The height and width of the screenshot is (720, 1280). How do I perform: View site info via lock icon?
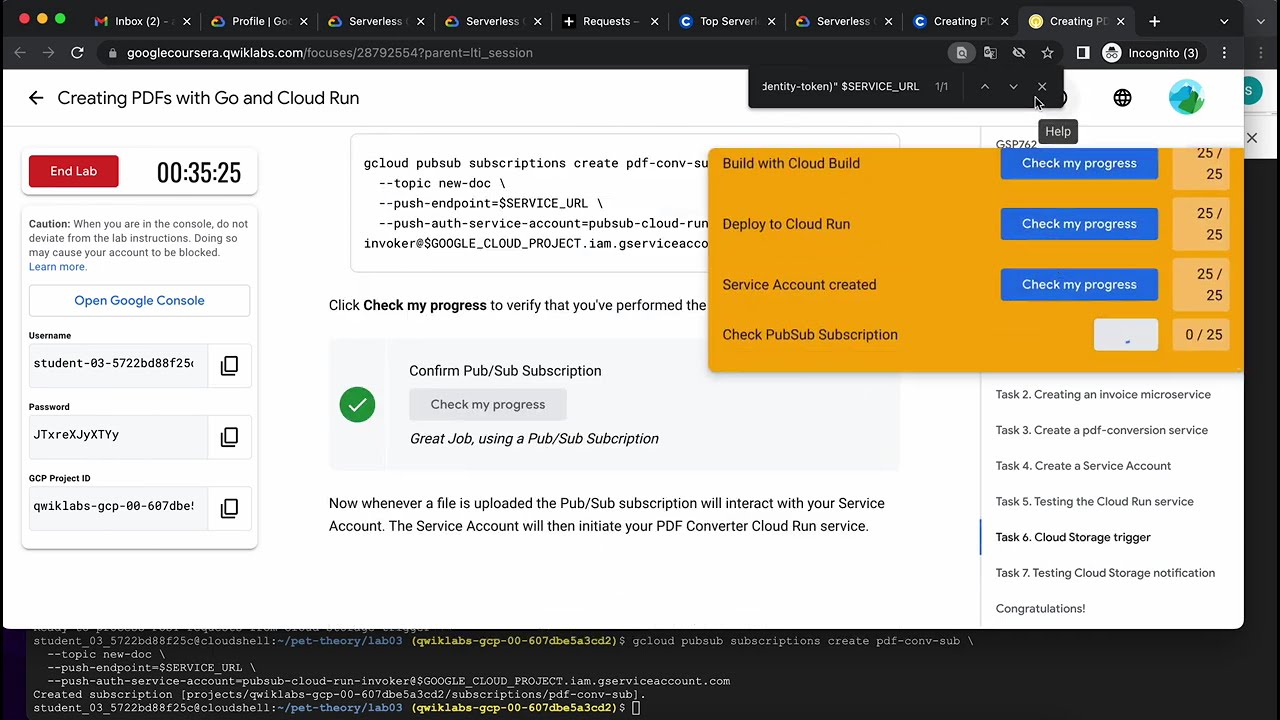point(112,53)
